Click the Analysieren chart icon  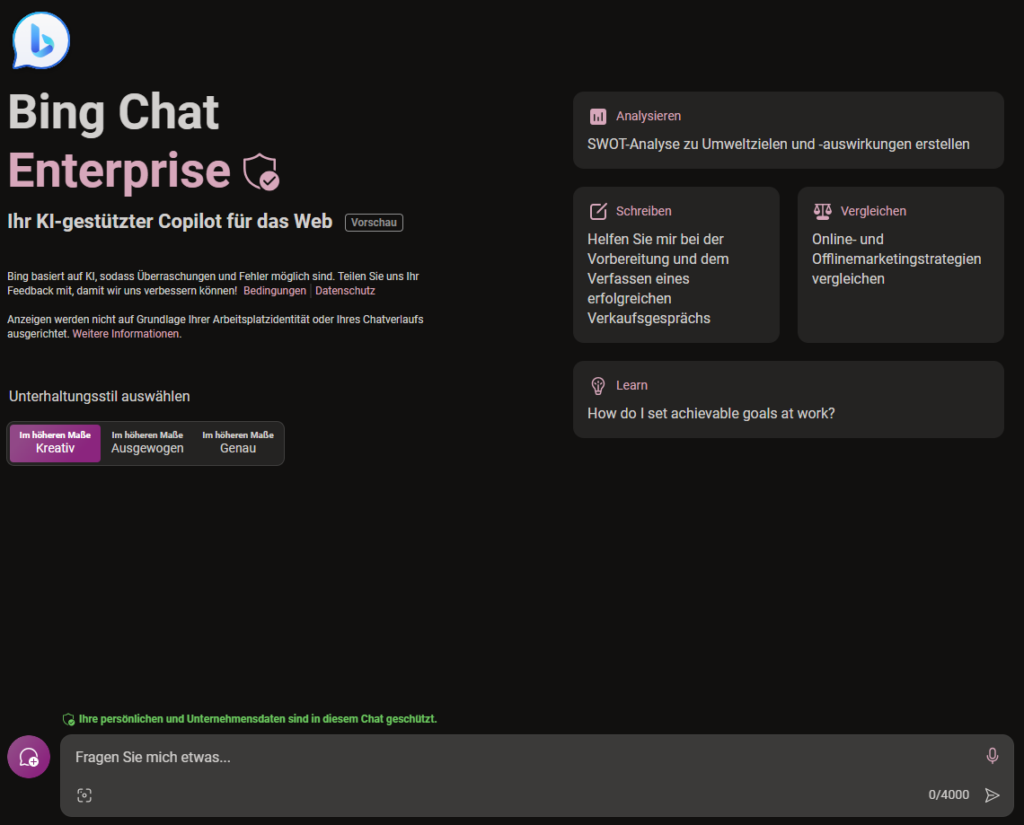tap(598, 116)
